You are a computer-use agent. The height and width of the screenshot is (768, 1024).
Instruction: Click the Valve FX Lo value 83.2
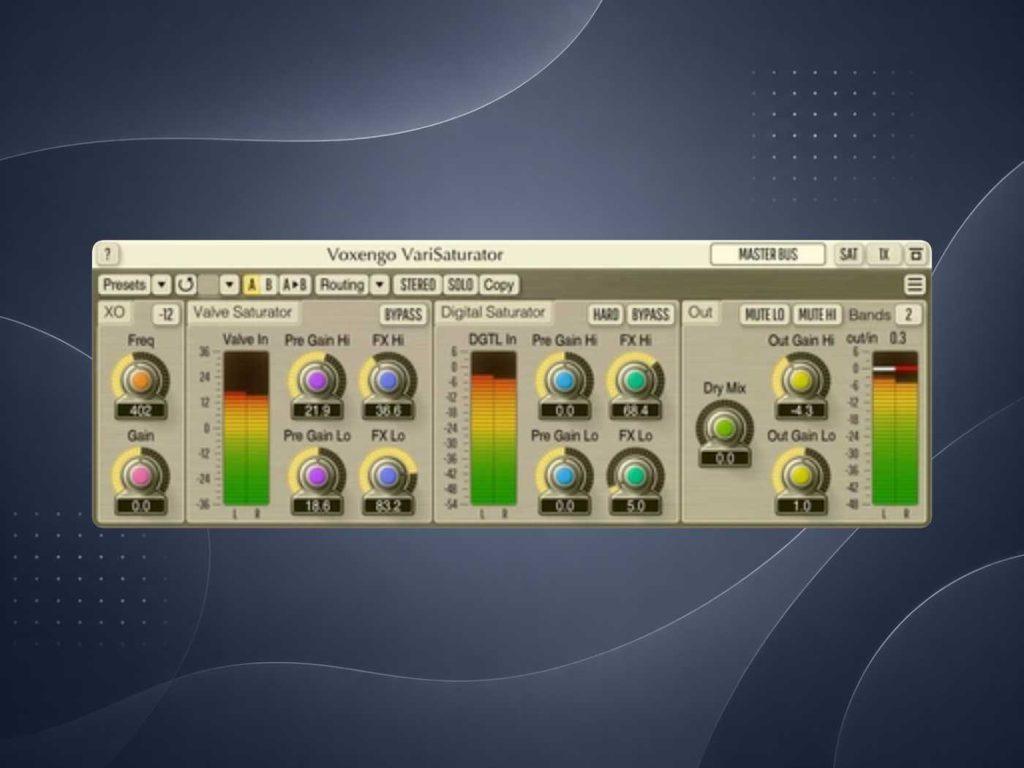pos(388,506)
